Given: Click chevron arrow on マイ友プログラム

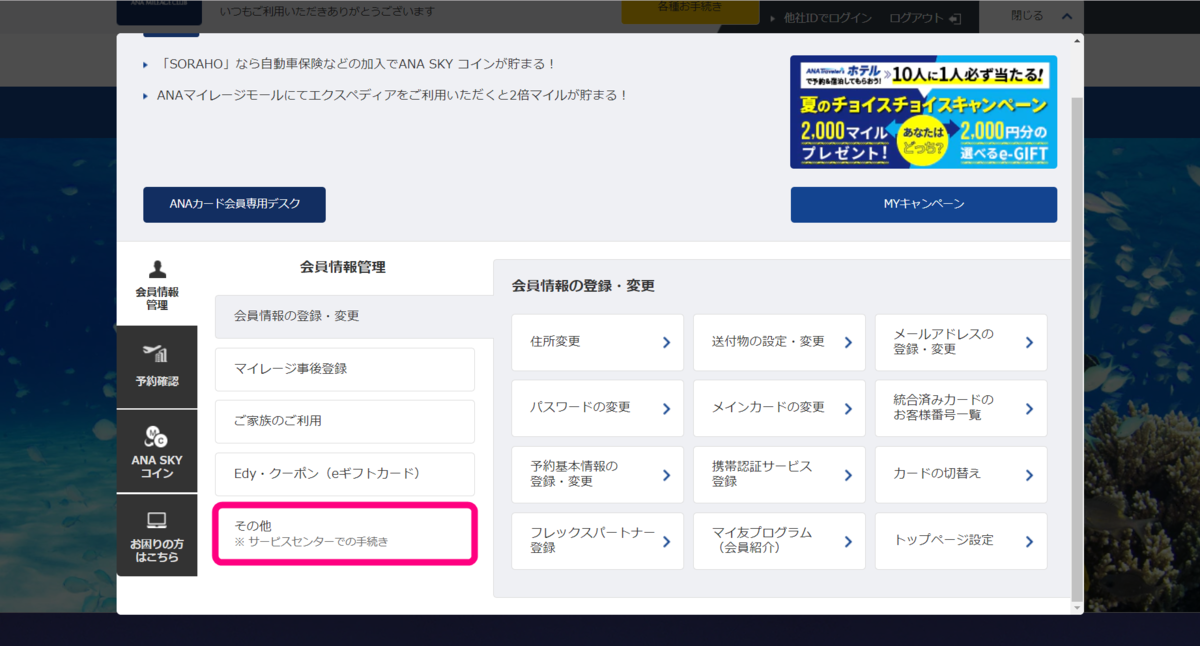Looking at the screenshot, I should [x=848, y=542].
